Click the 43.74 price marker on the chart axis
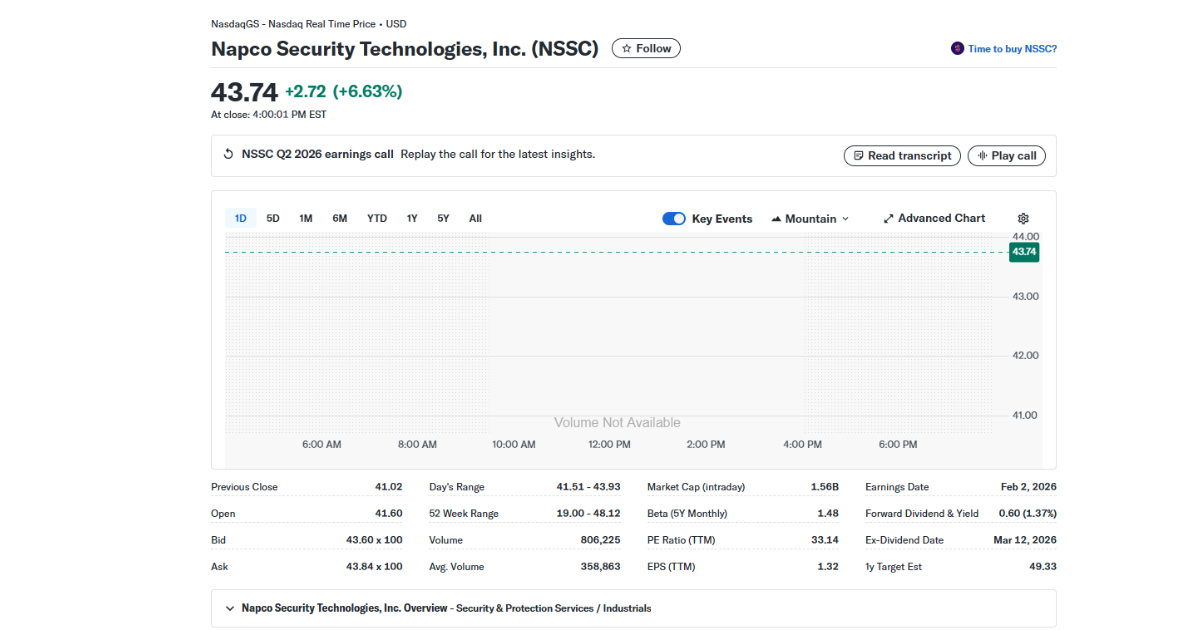Image resolution: width=1200 pixels, height=630 pixels. pos(1023,252)
